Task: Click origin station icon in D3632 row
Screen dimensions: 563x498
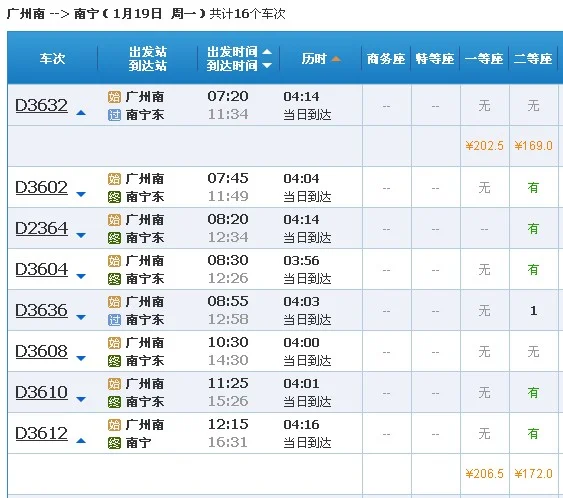Action: (x=115, y=97)
